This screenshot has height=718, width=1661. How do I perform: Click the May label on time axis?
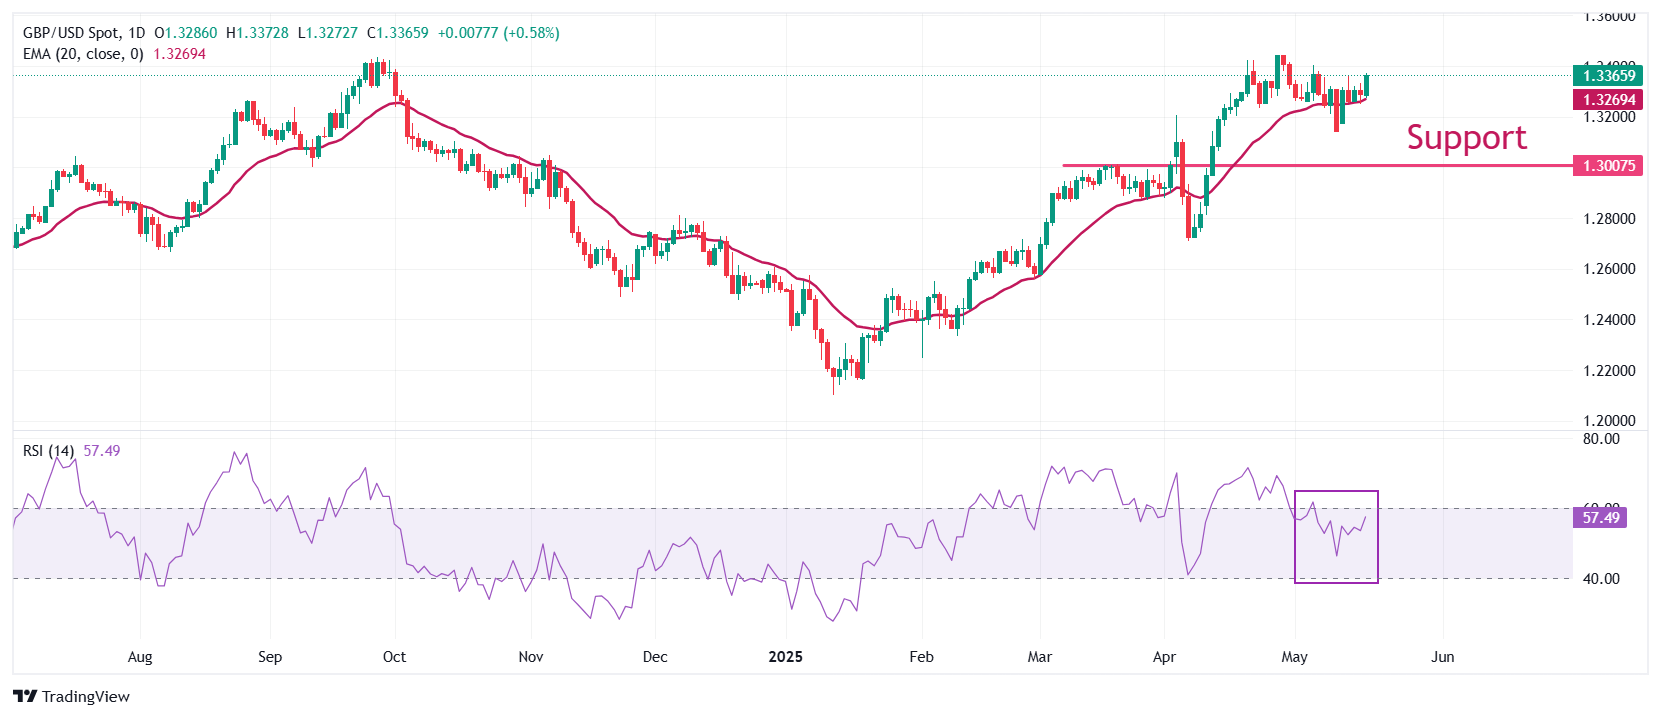1294,657
